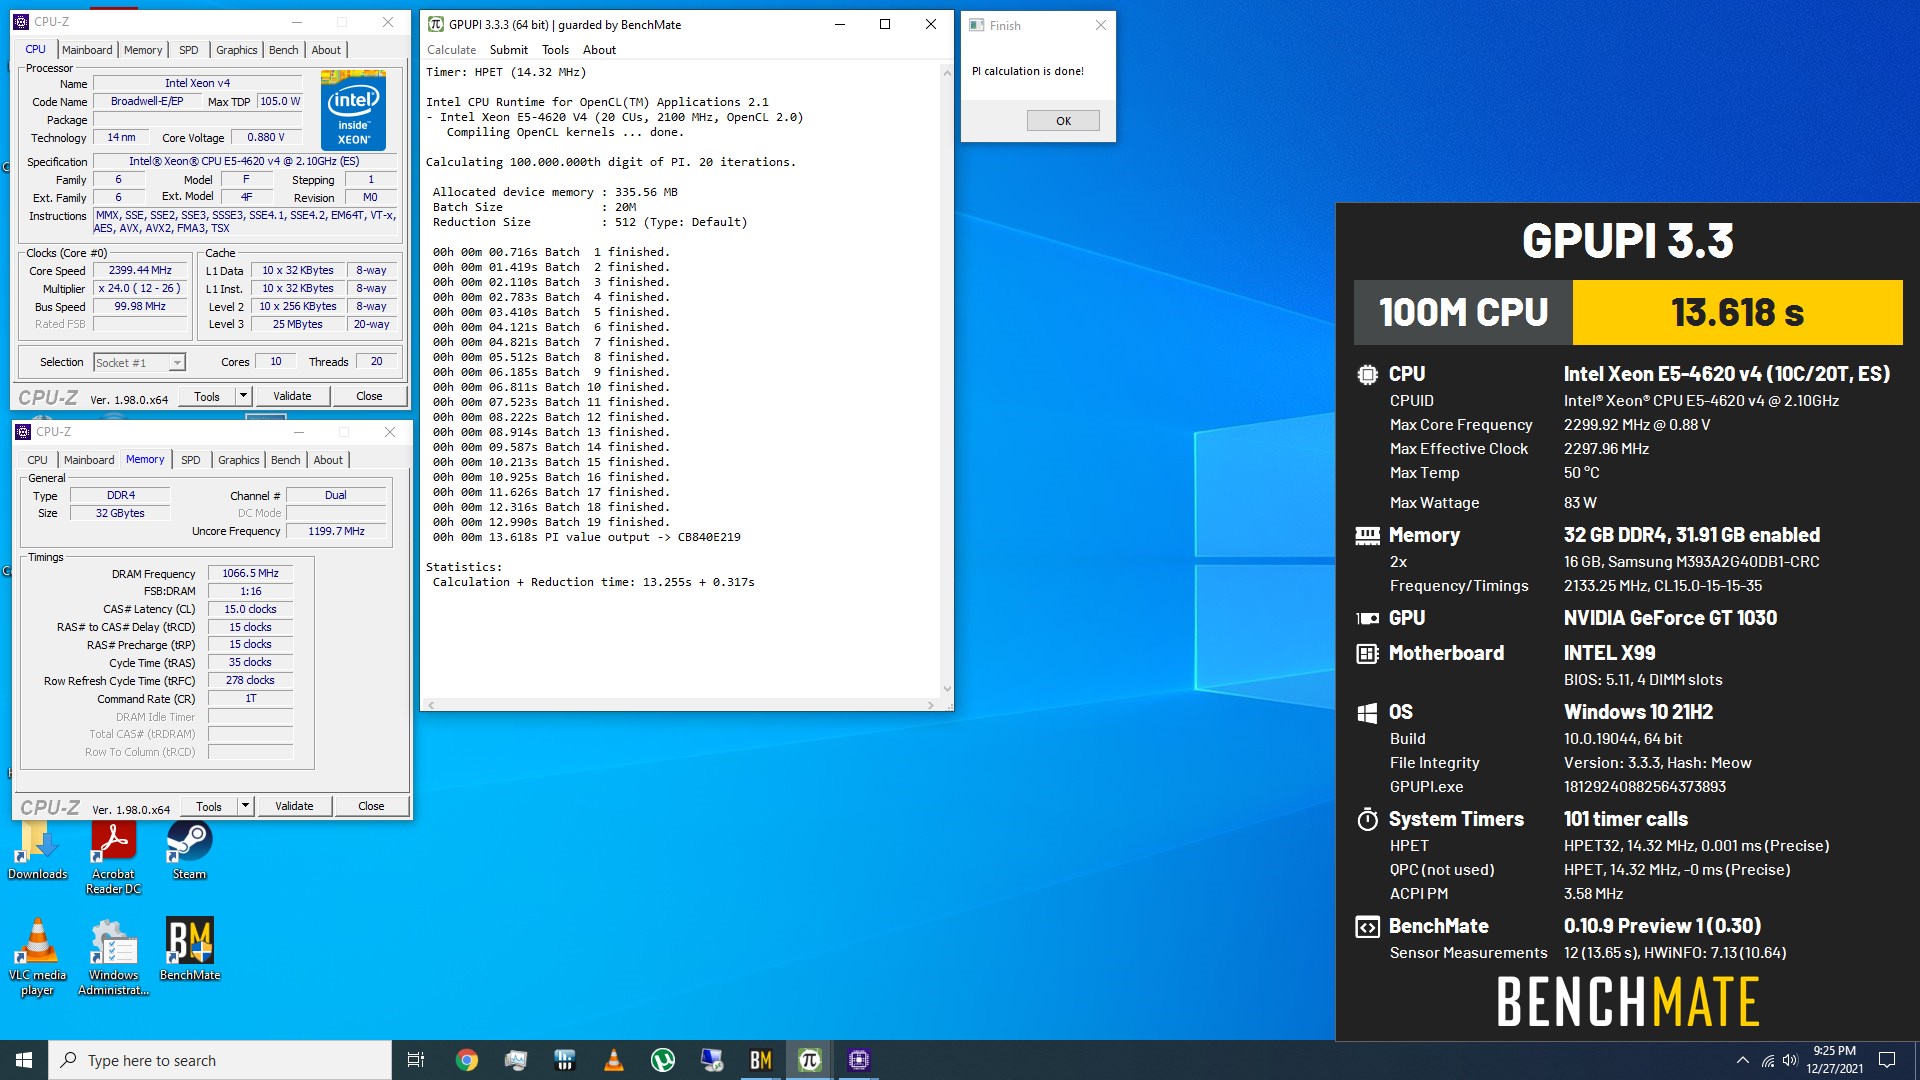Click Validate in the upper CPU-Z window
Image resolution: width=1920 pixels, height=1080 pixels.
tap(292, 396)
